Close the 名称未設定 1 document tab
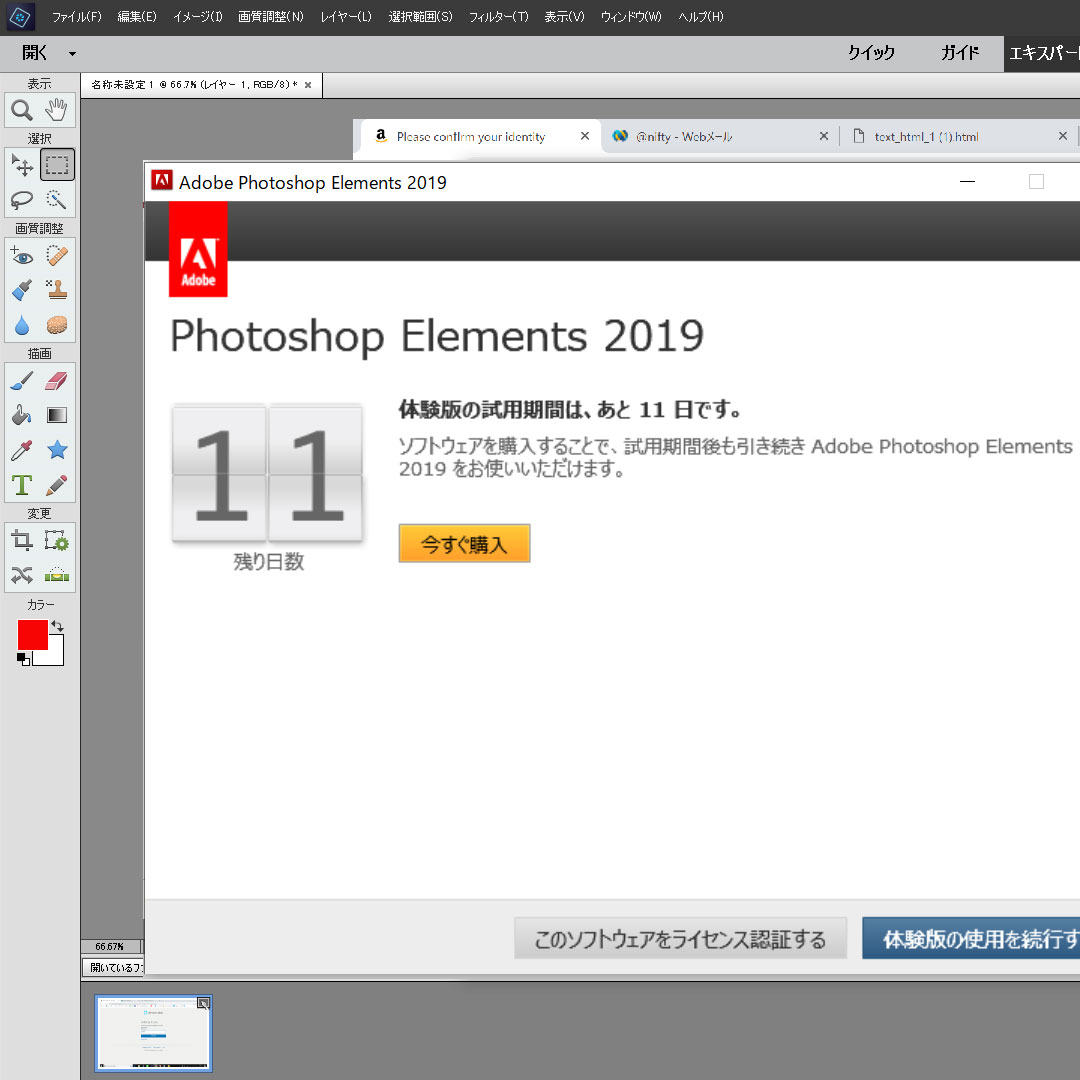Screen dimensions: 1080x1080 coord(308,85)
